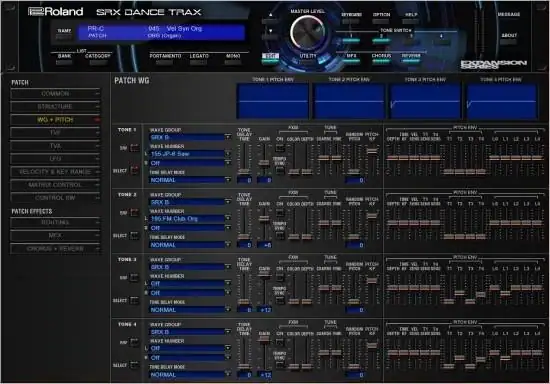Enable Mono mode
This screenshot has height=384, width=550.
coord(233,62)
